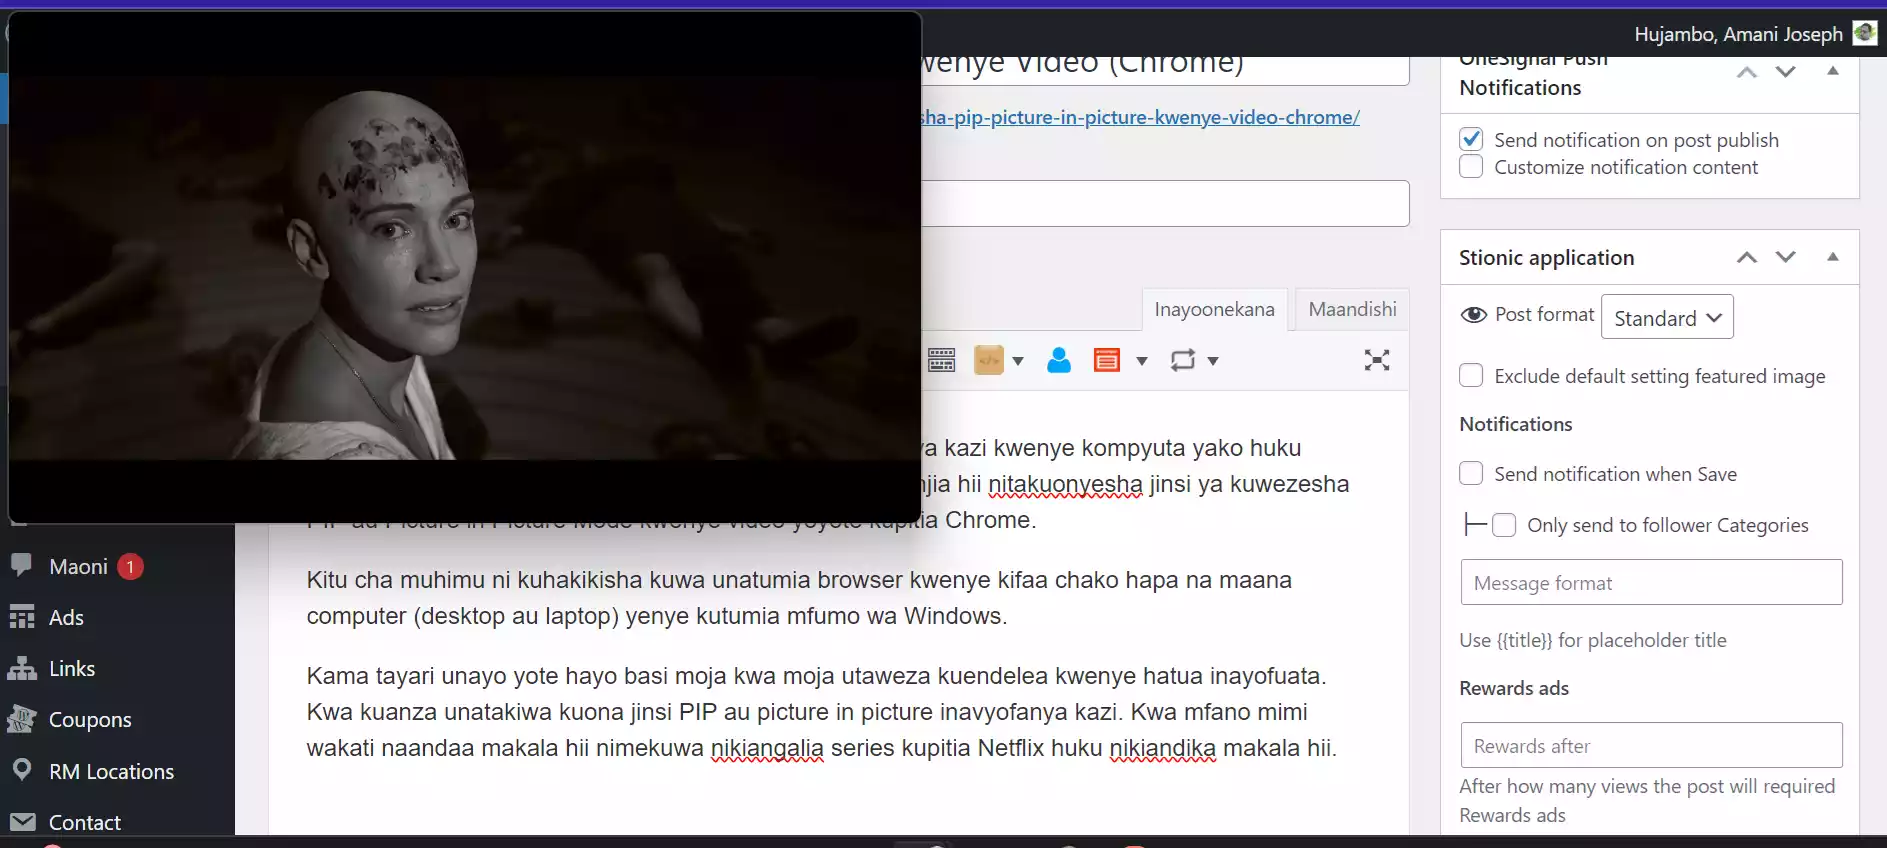Switch to Inayoonekana visual tab
The height and width of the screenshot is (848, 1887).
pyautogui.click(x=1214, y=309)
